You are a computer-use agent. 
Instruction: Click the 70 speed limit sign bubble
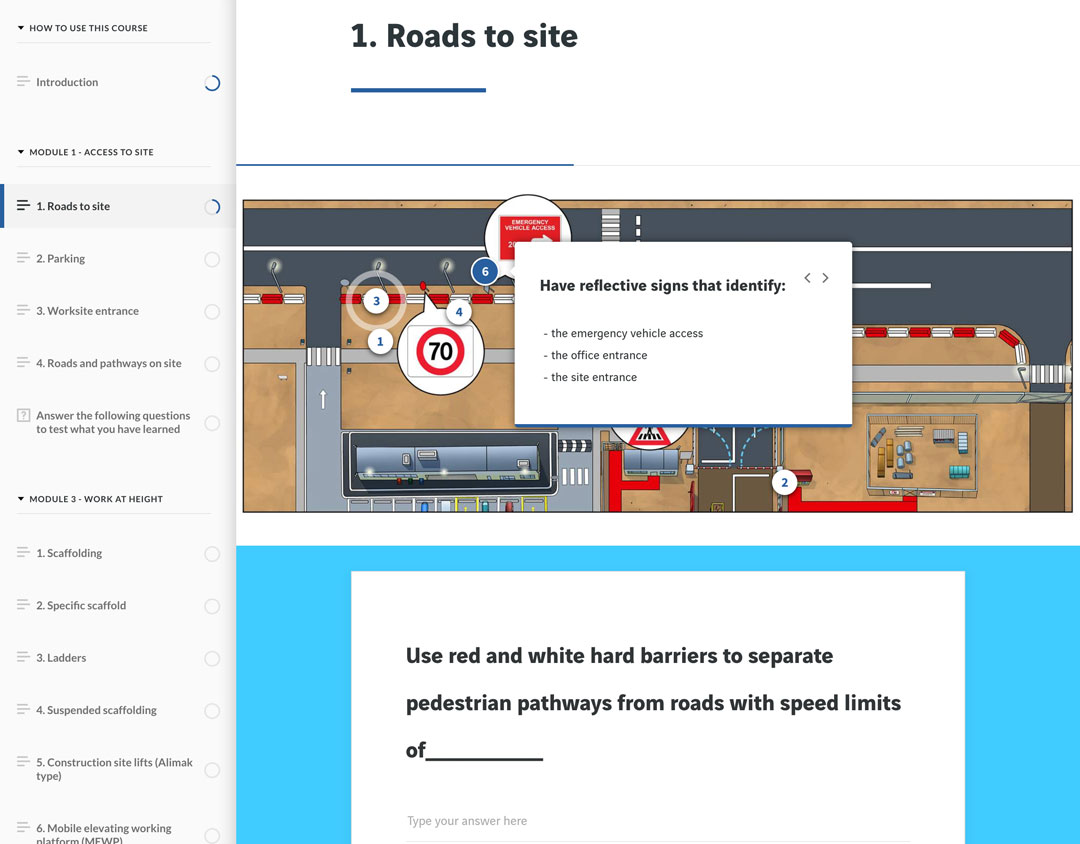441,351
